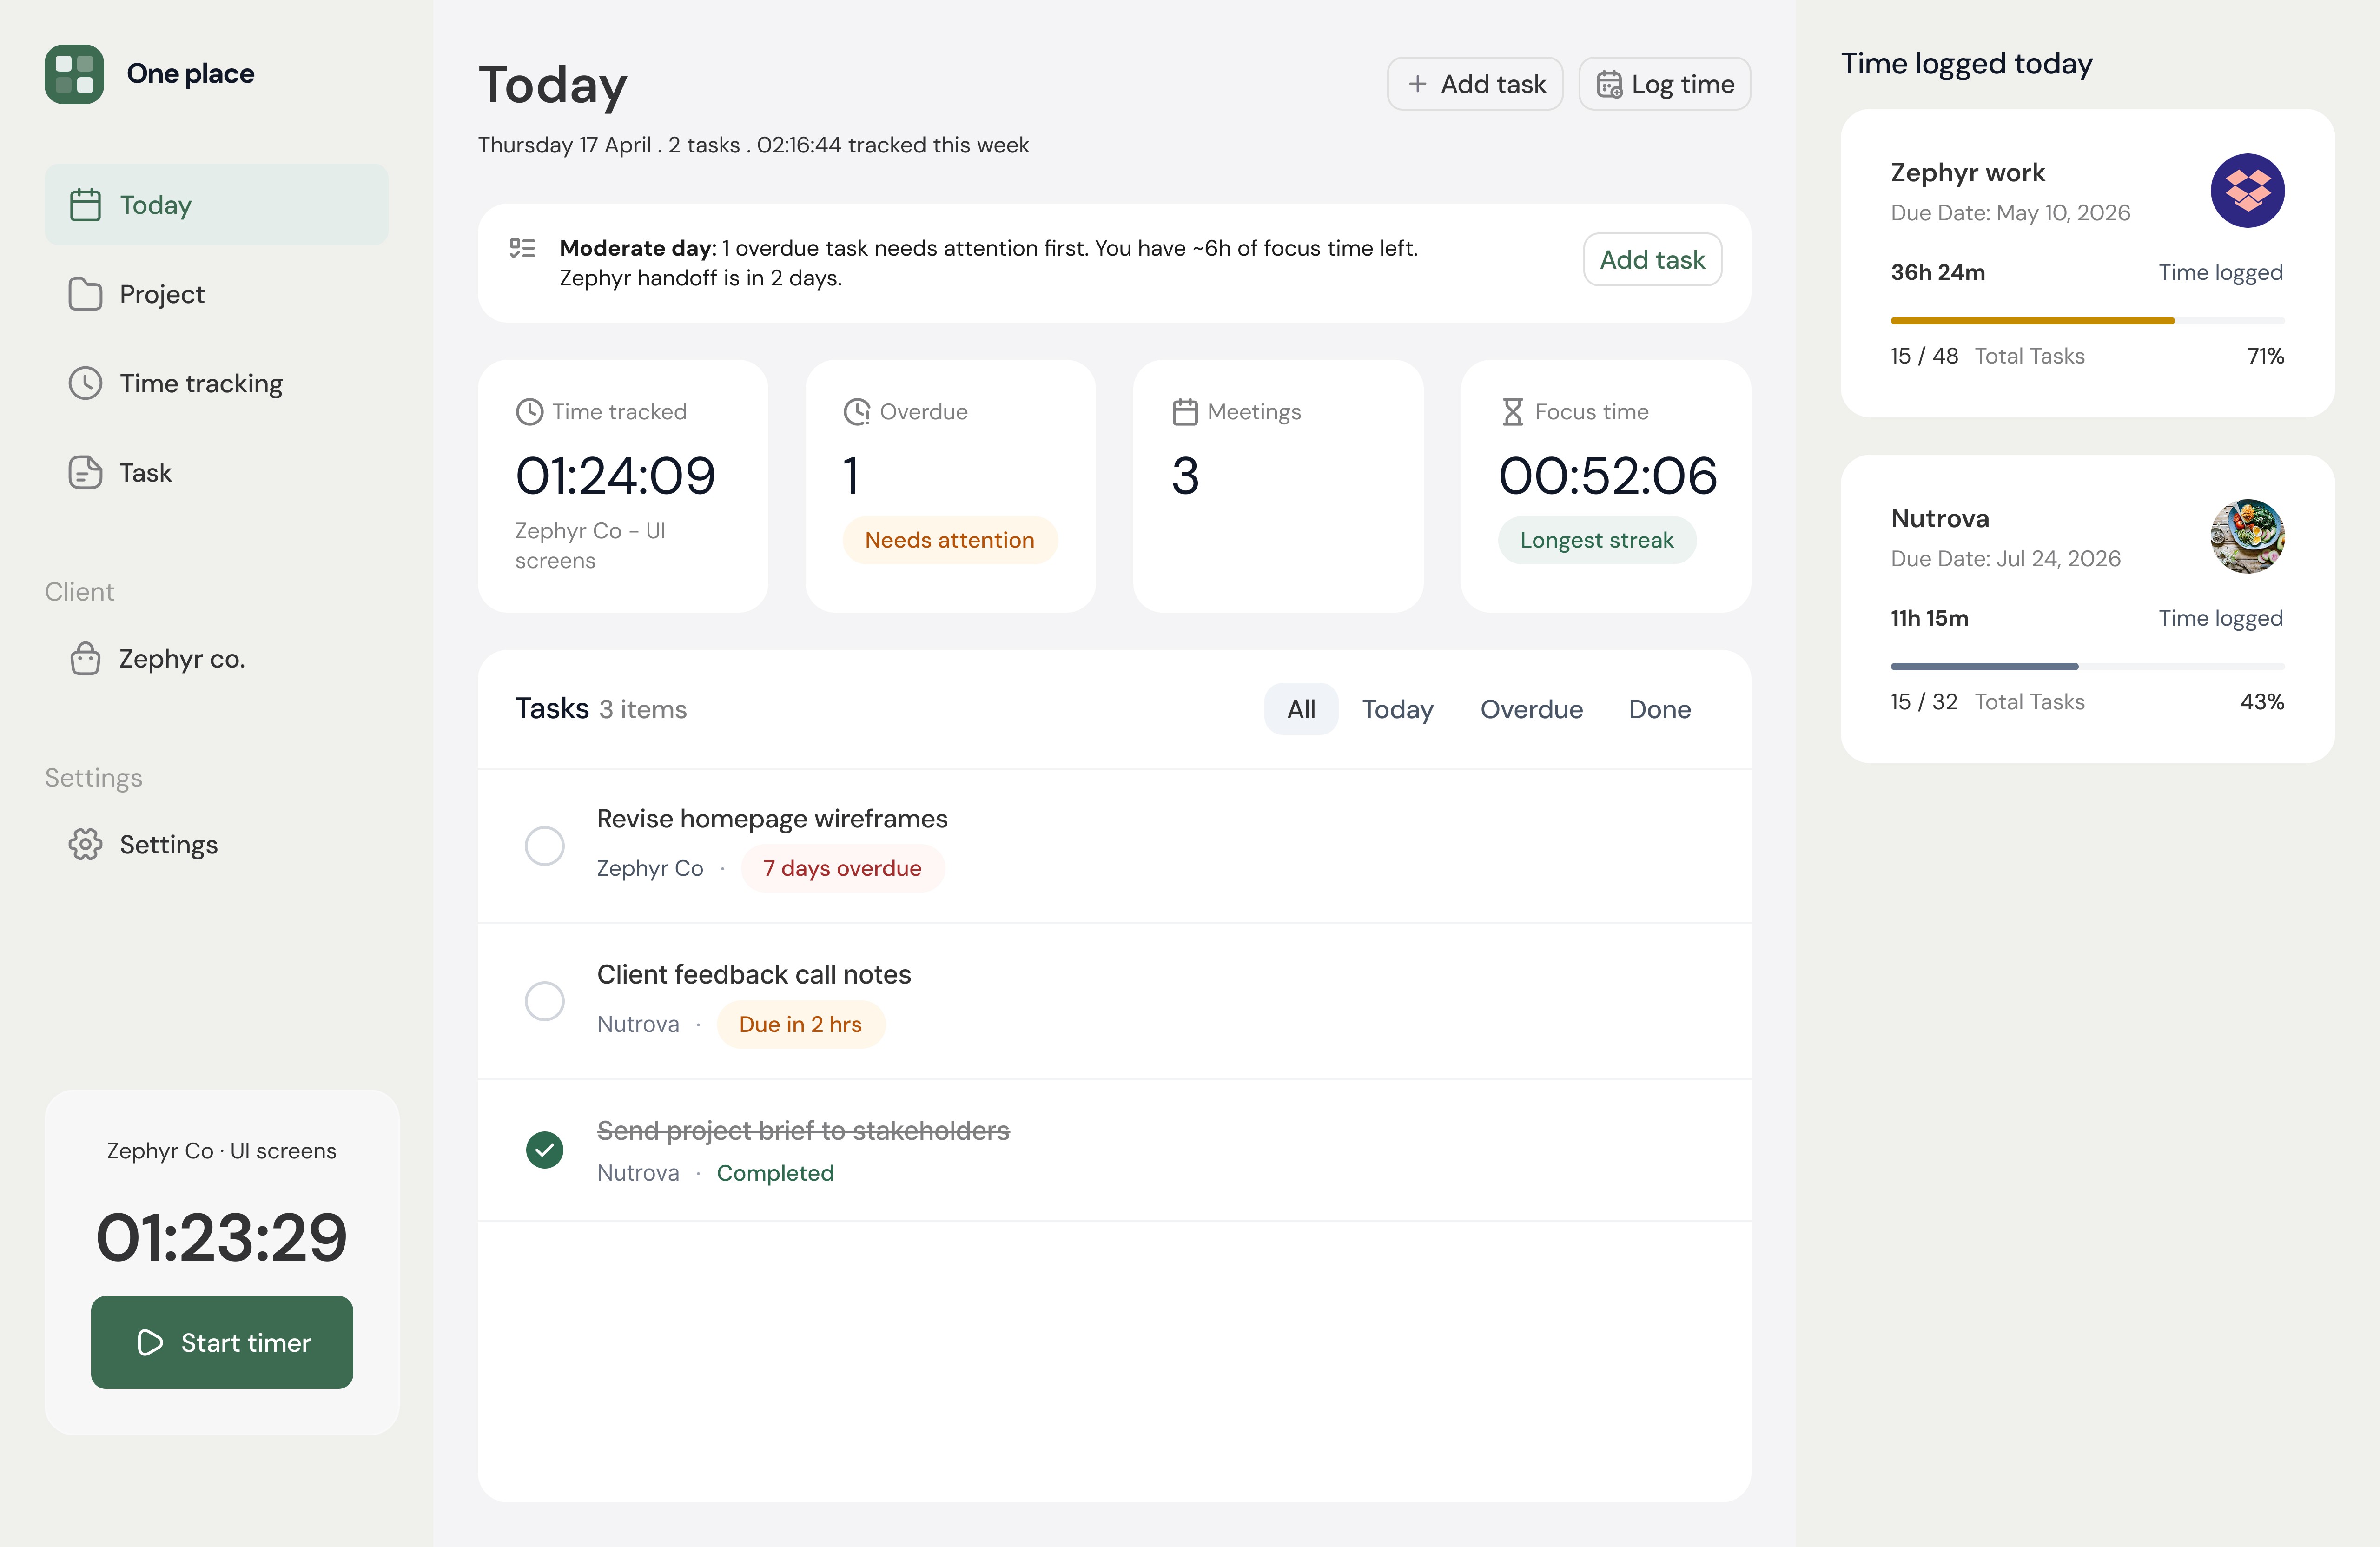Show the Overdue tasks filter tab
This screenshot has width=2380, height=1547.
[x=1531, y=709]
